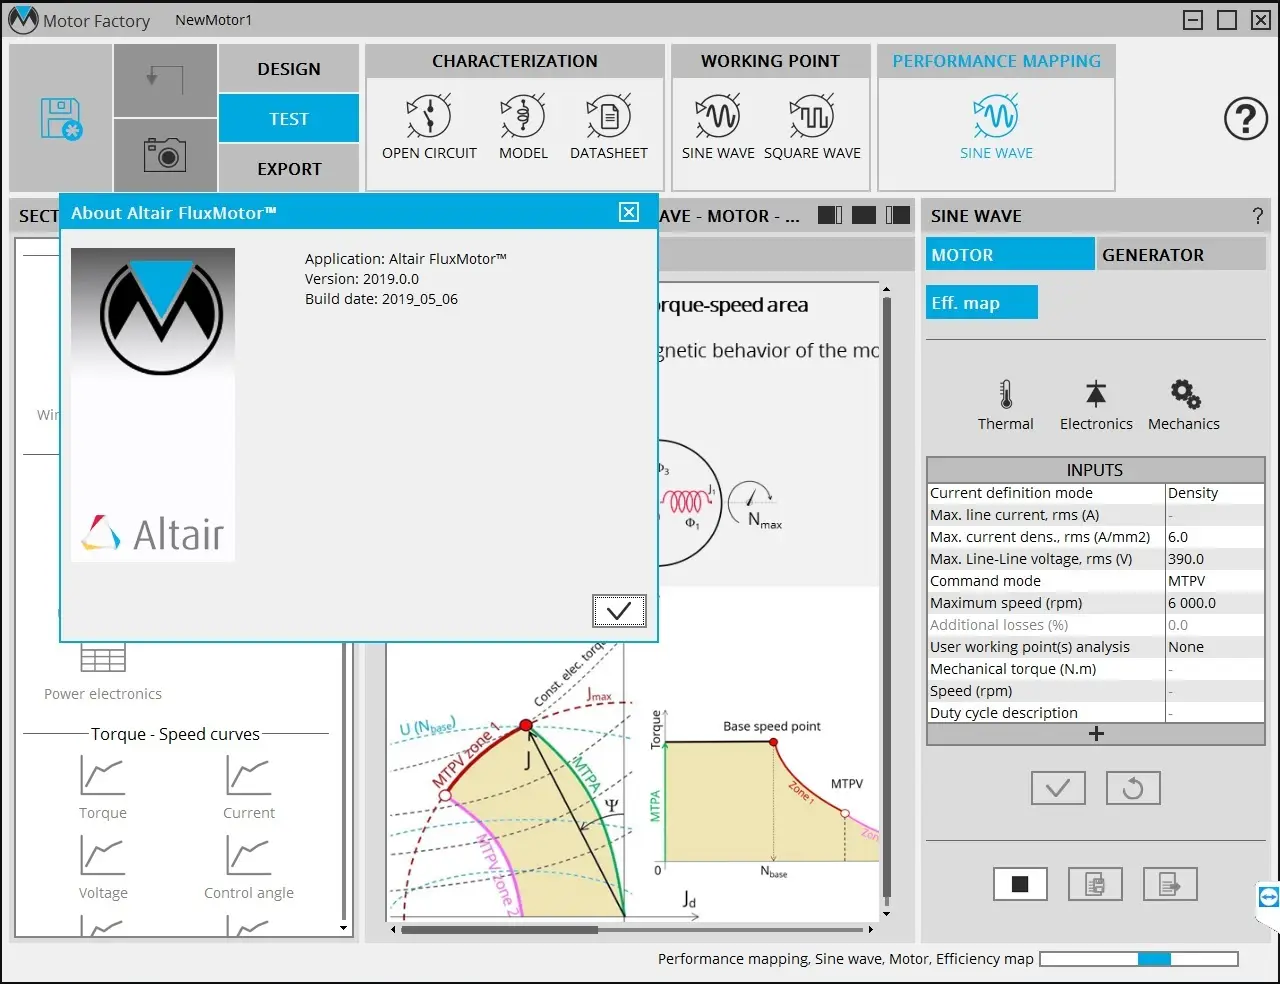The width and height of the screenshot is (1280, 984).
Task: Select the Eff. map option
Action: pos(982,303)
